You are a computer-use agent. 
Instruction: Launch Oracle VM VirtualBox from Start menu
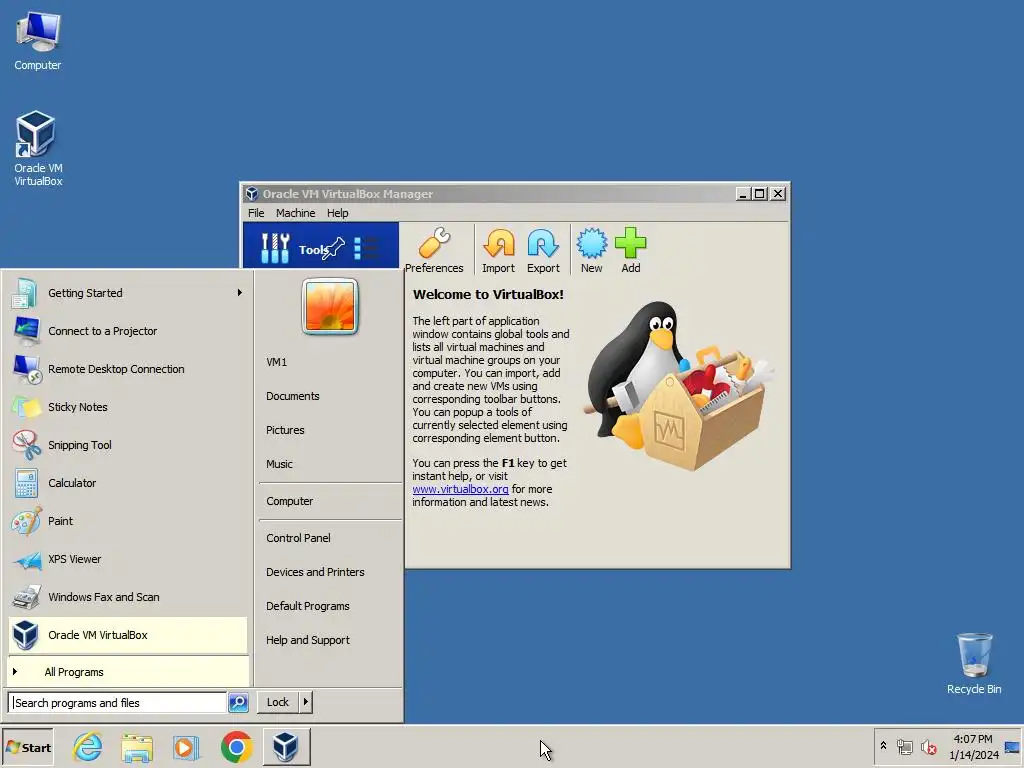127,635
